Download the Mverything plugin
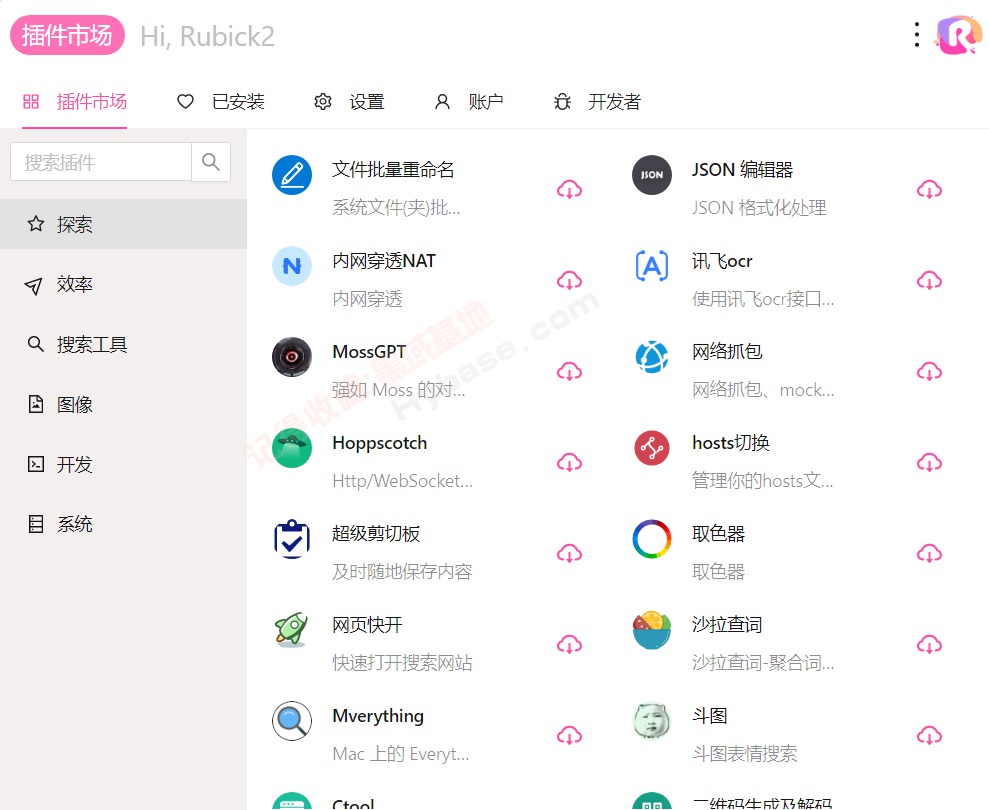989x810 pixels. [569, 735]
